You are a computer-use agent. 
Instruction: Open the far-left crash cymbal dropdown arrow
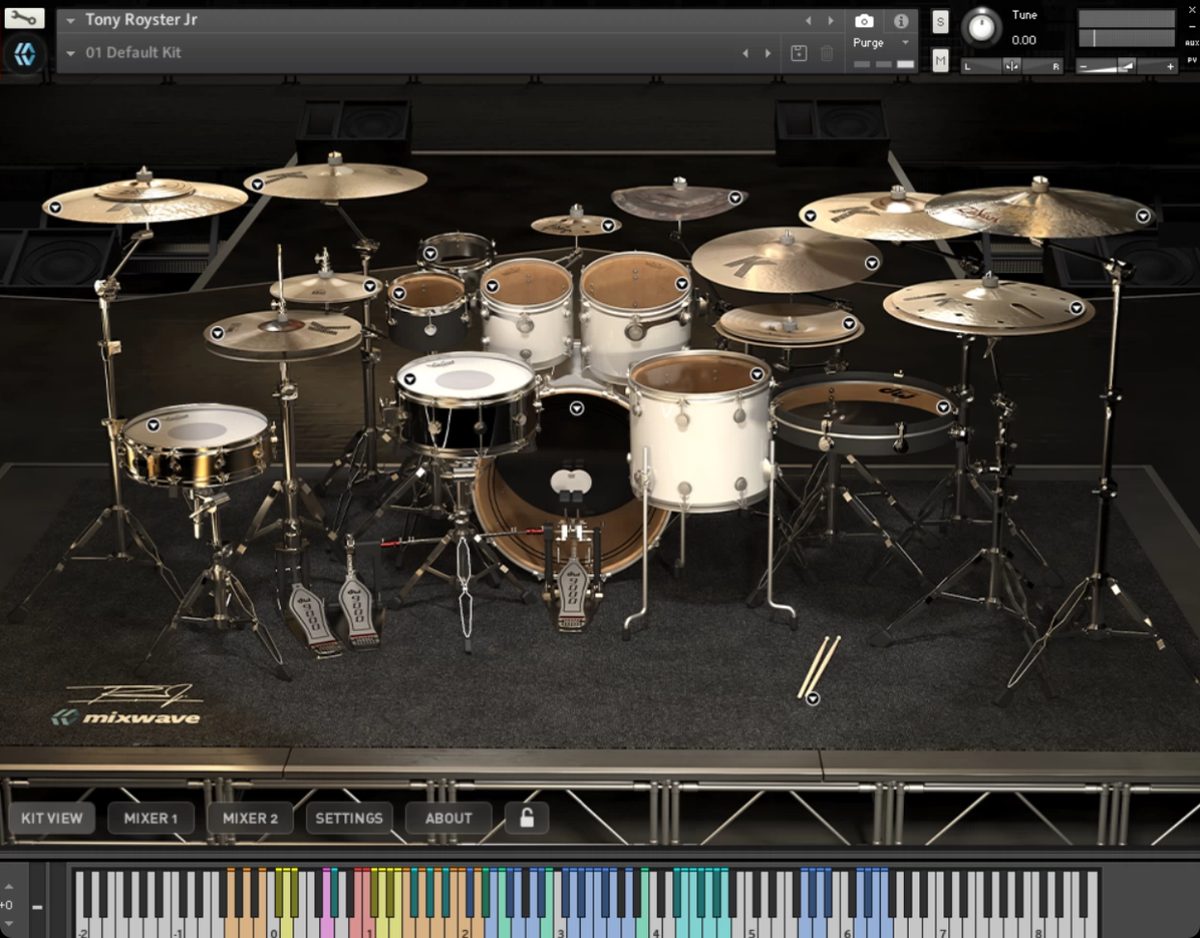point(55,207)
